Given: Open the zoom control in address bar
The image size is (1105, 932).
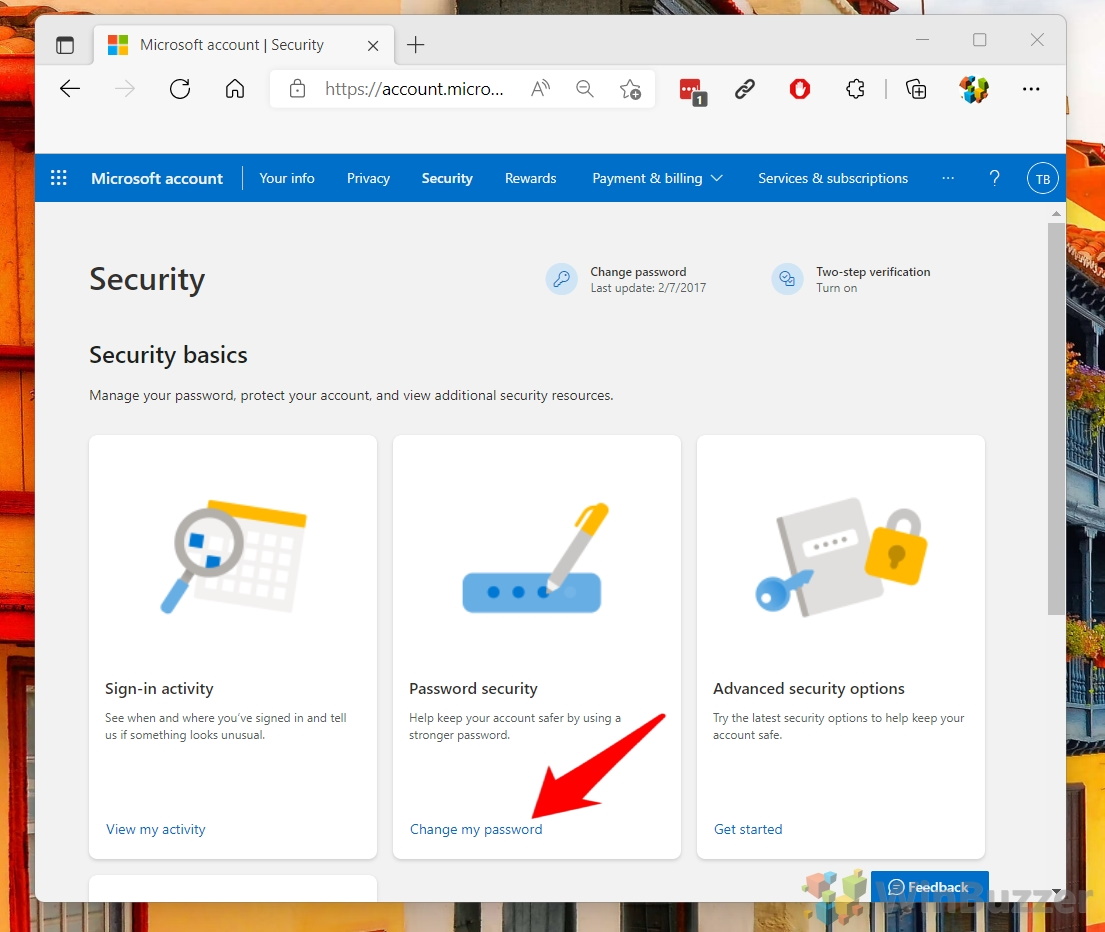Looking at the screenshot, I should click(584, 89).
